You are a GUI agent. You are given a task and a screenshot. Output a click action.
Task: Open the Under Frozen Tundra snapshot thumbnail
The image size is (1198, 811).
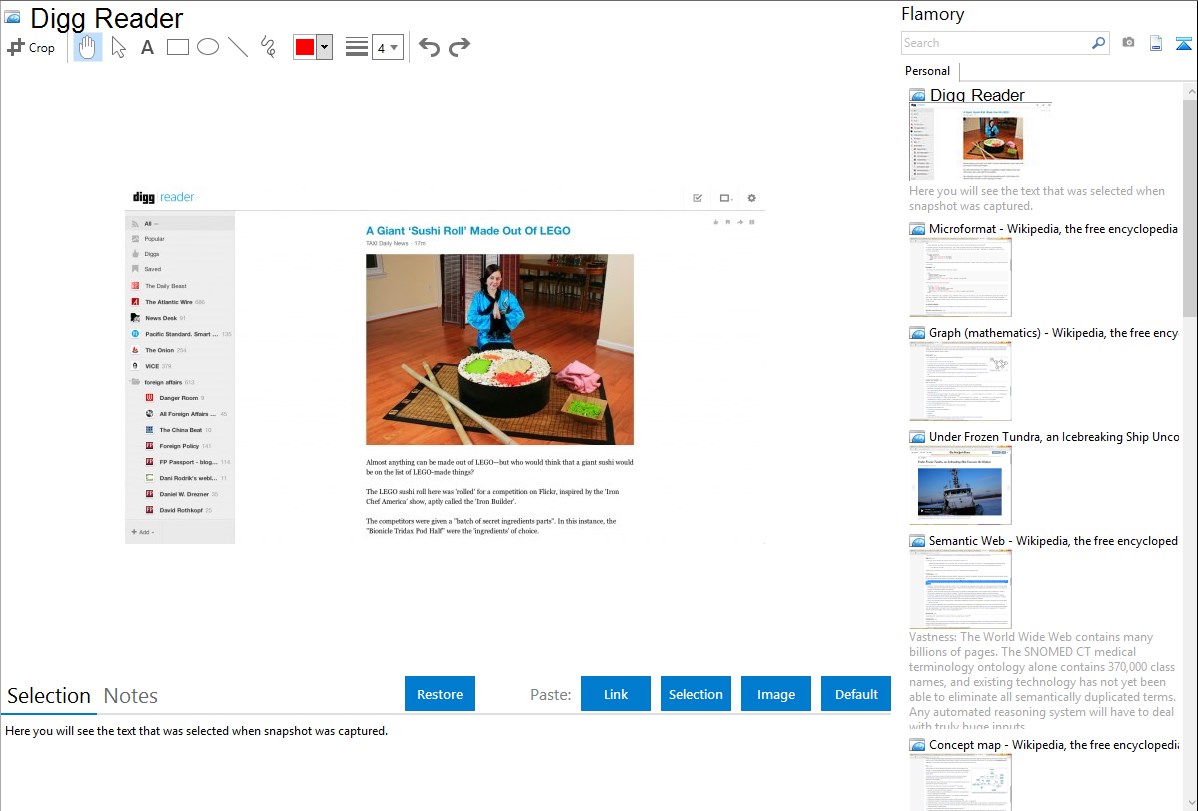pos(960,485)
